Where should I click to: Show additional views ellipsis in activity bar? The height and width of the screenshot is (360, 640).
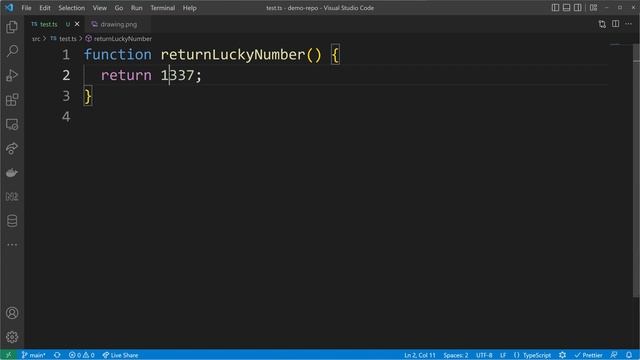point(12,245)
